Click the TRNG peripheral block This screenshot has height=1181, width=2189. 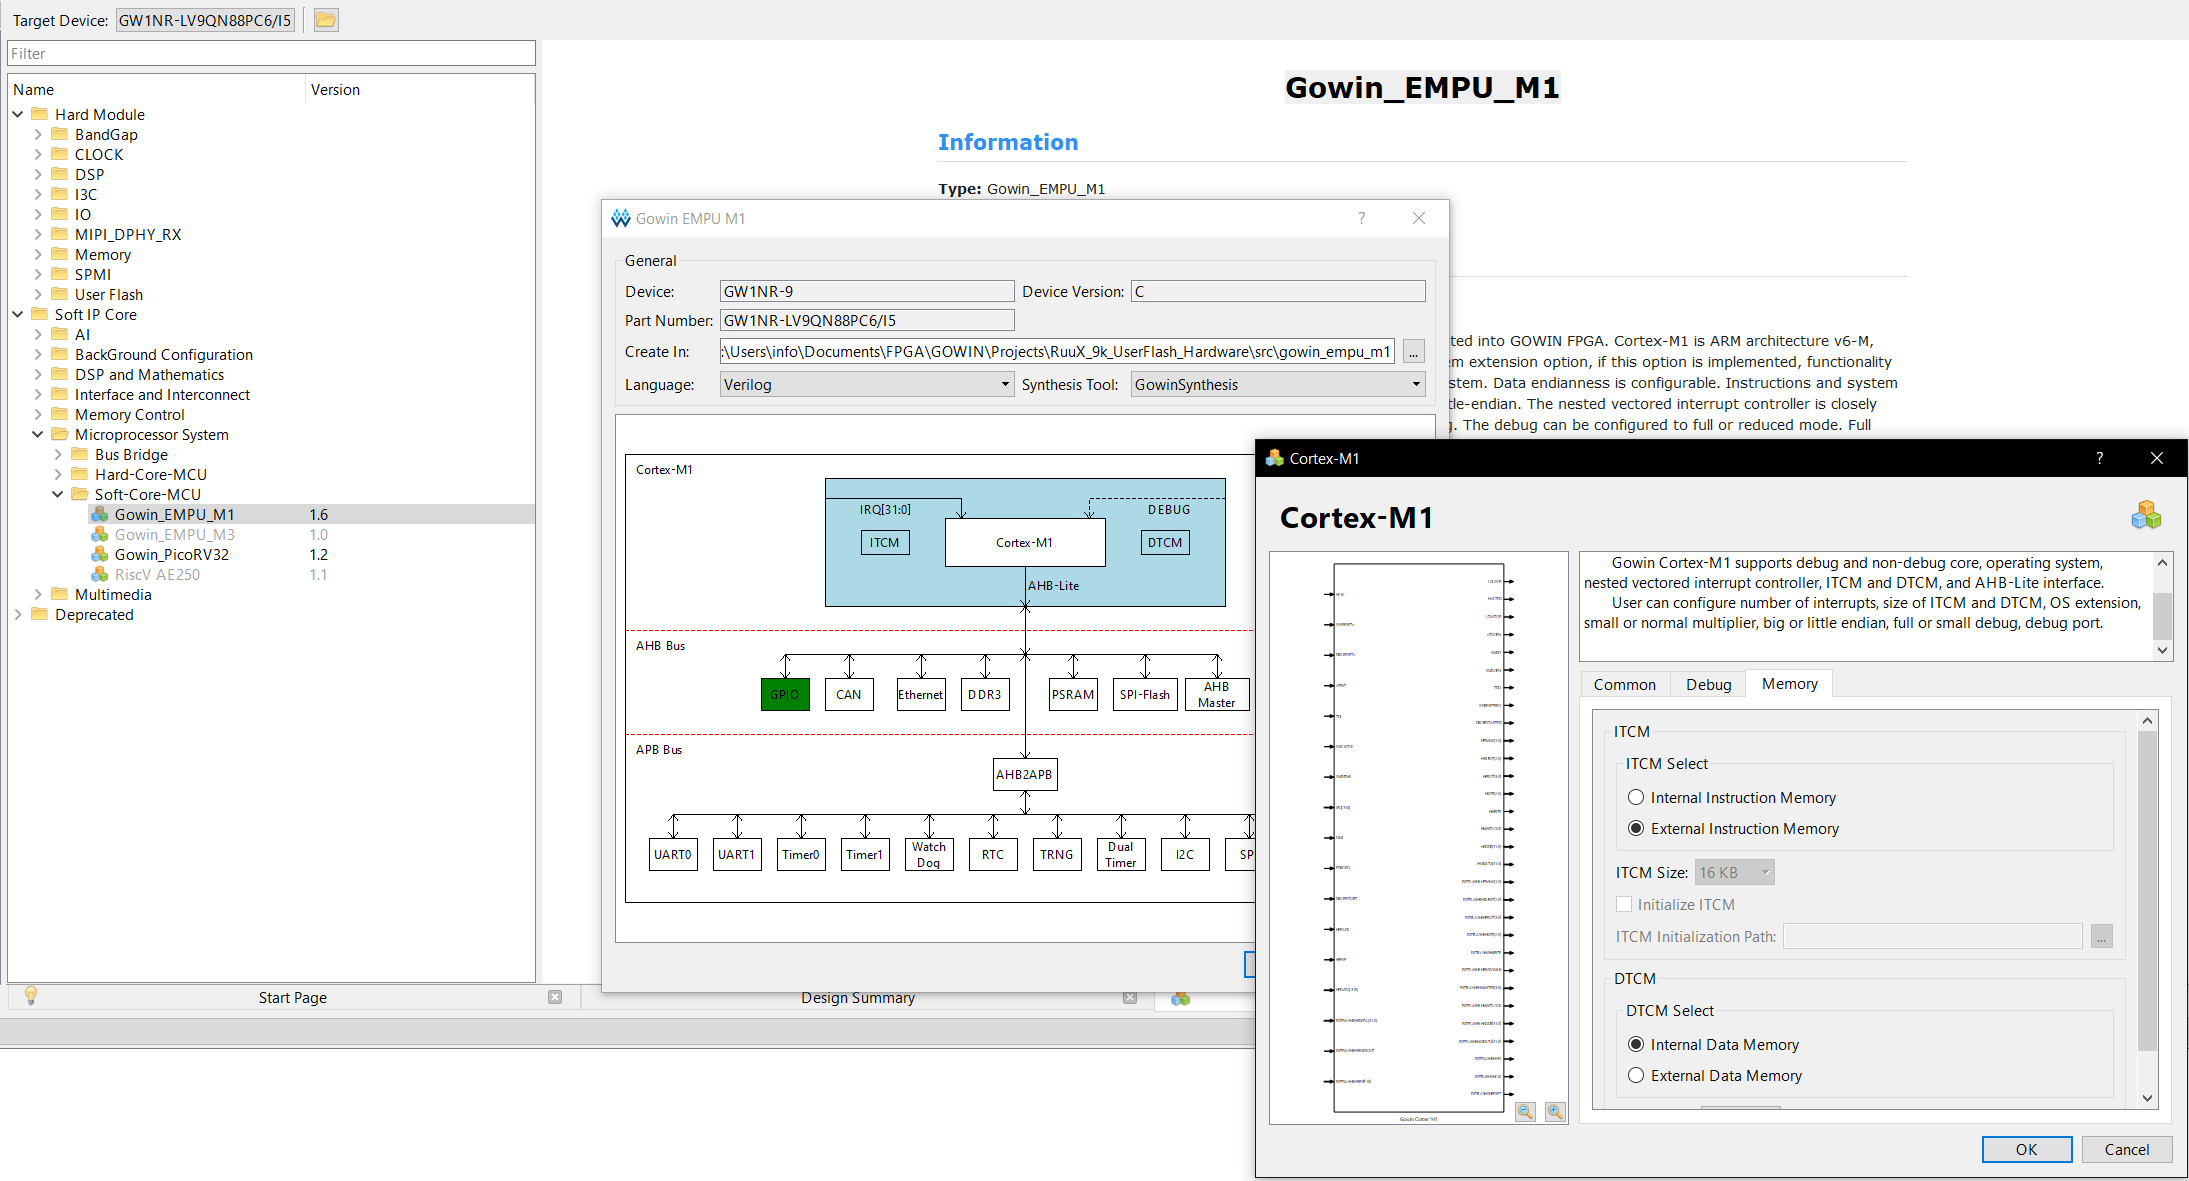click(1057, 854)
